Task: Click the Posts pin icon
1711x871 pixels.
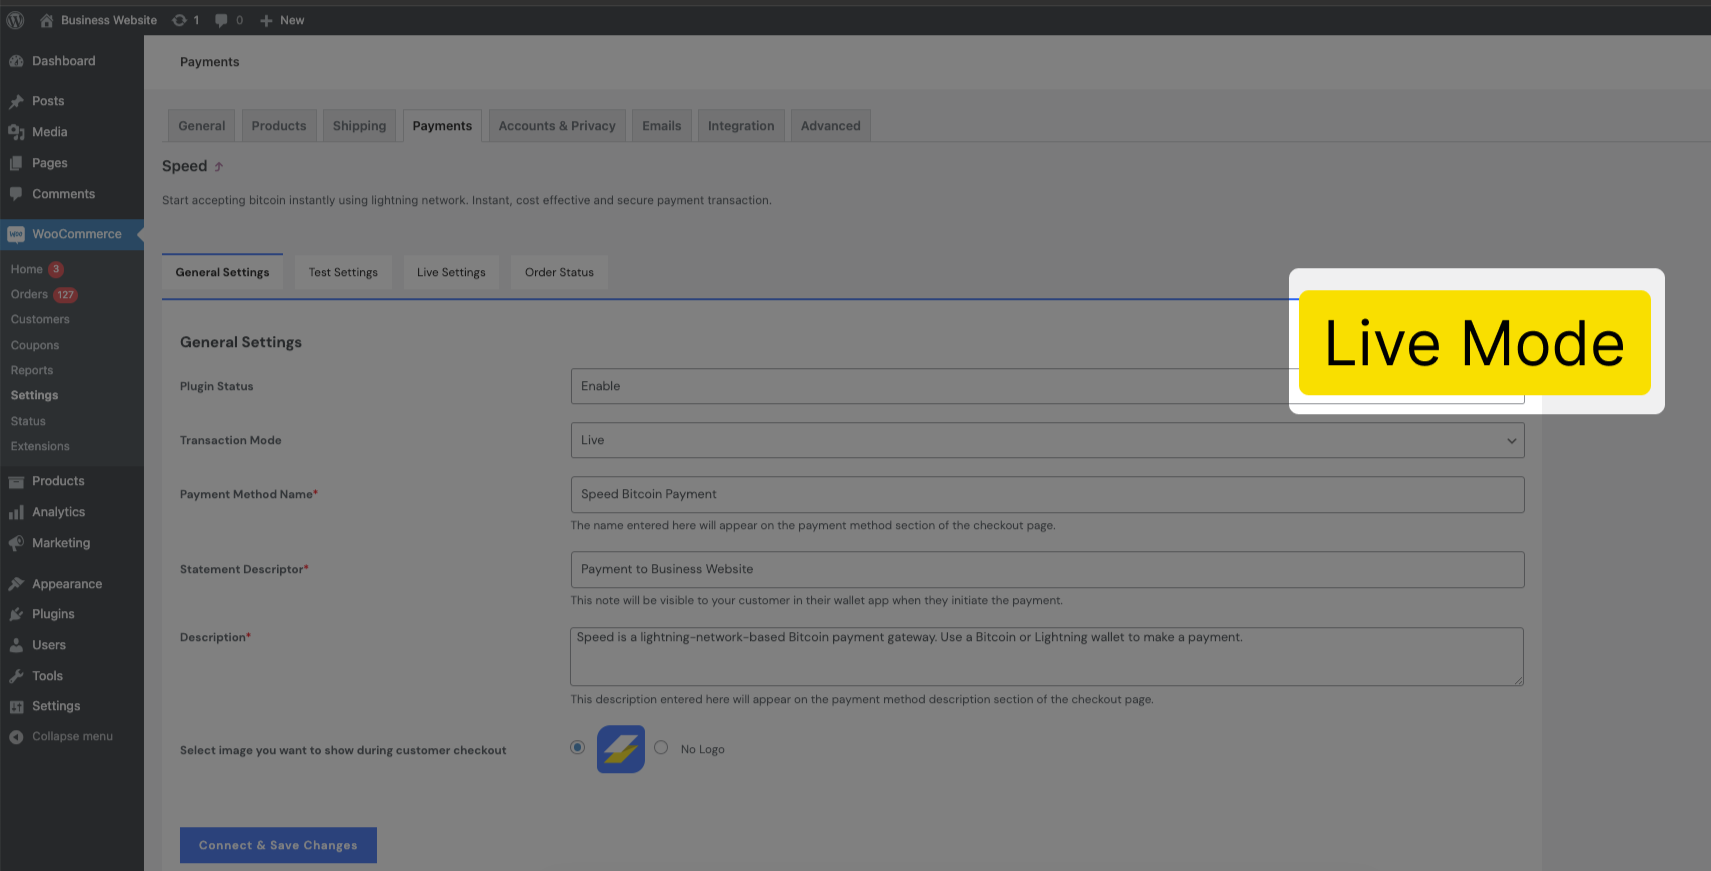Action: click(x=16, y=101)
